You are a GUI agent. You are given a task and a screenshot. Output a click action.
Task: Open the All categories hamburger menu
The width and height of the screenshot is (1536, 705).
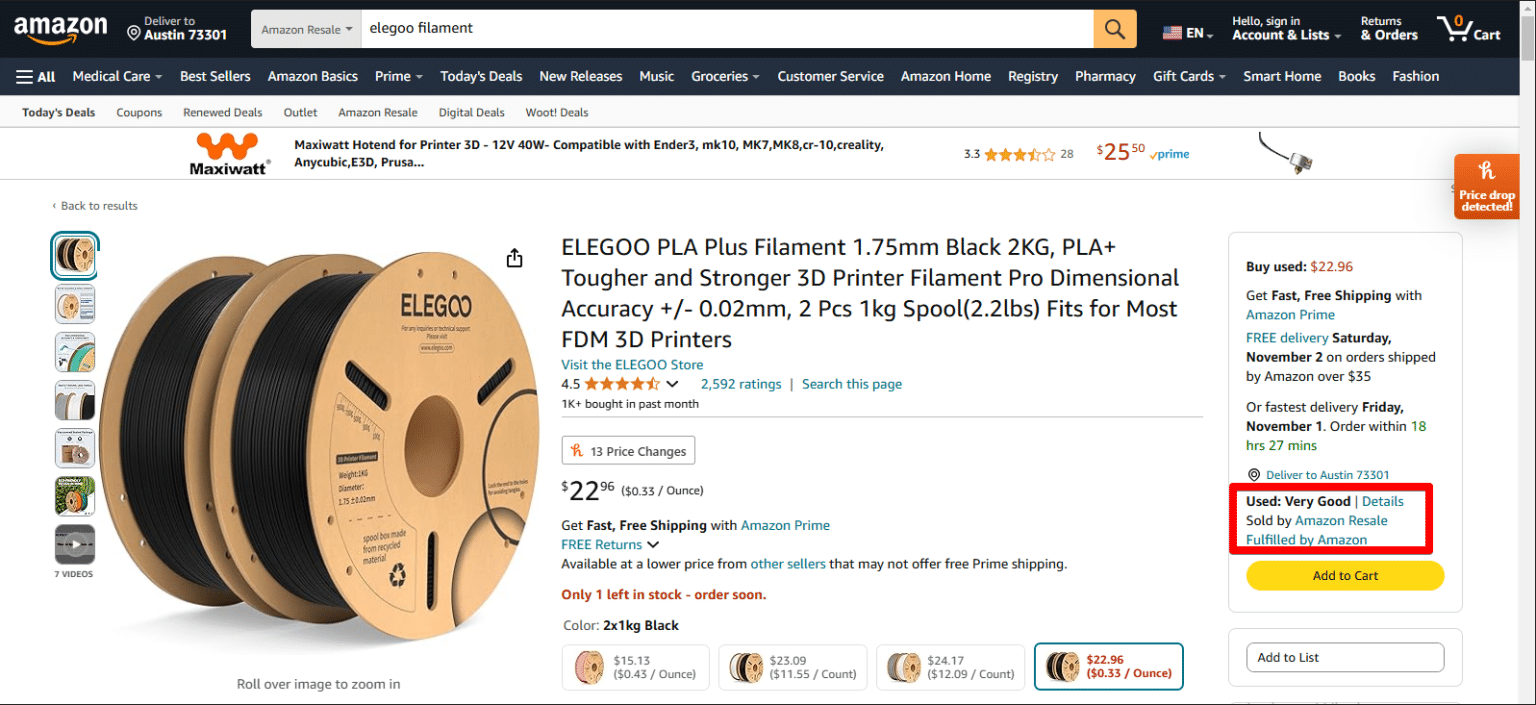point(35,76)
